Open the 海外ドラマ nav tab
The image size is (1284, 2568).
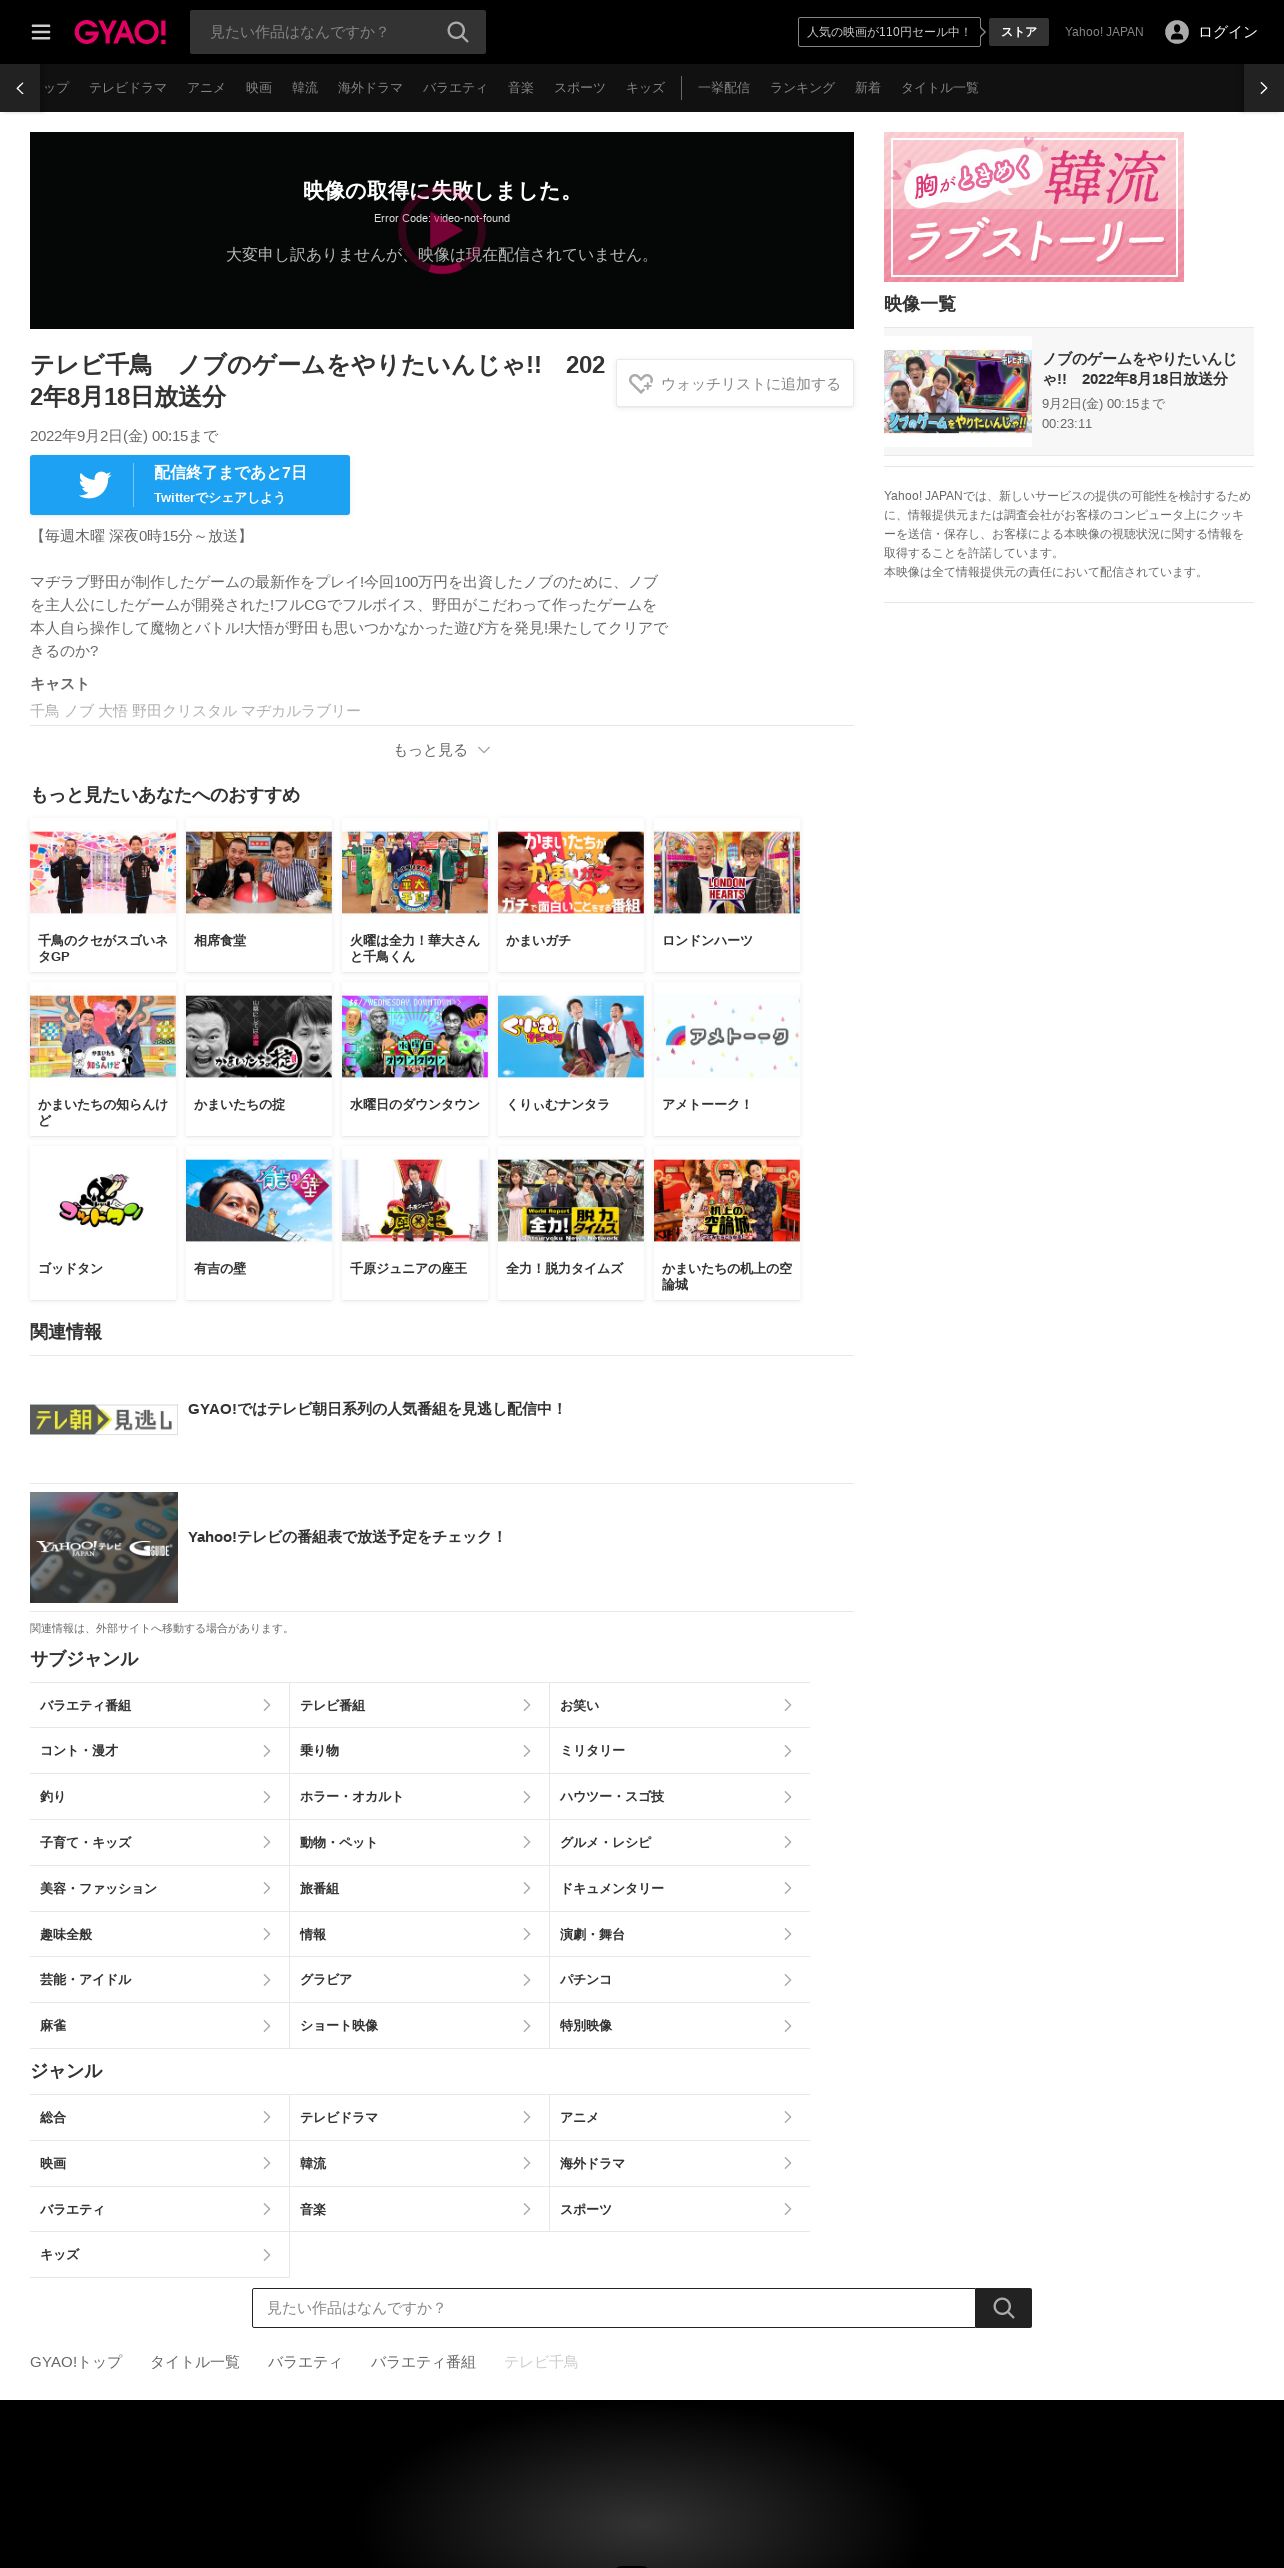click(370, 88)
